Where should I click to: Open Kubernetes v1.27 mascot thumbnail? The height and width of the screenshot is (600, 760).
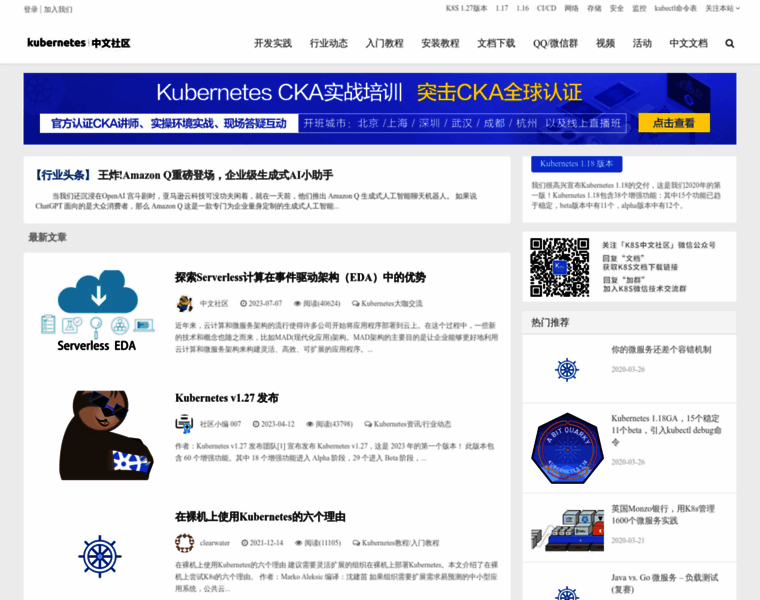pos(106,435)
